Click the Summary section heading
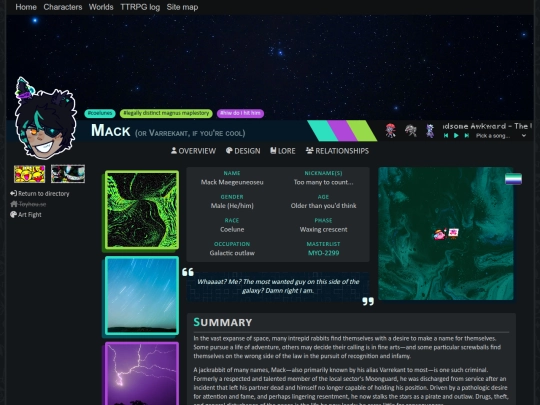 click(222, 322)
